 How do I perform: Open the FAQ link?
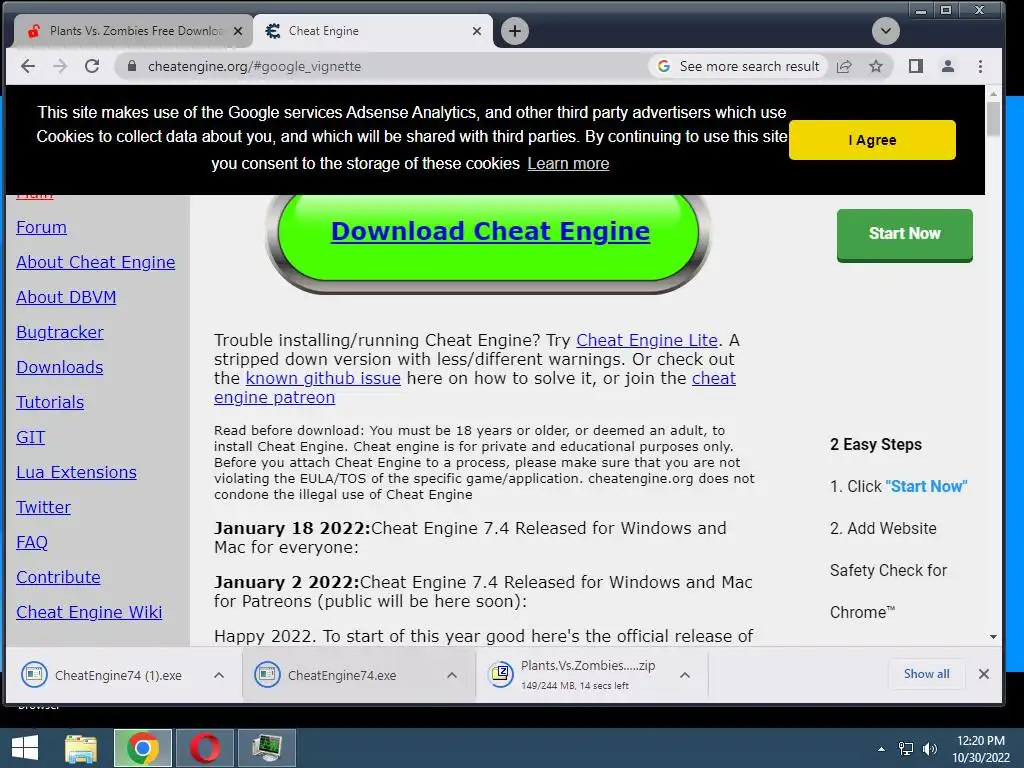pos(32,542)
